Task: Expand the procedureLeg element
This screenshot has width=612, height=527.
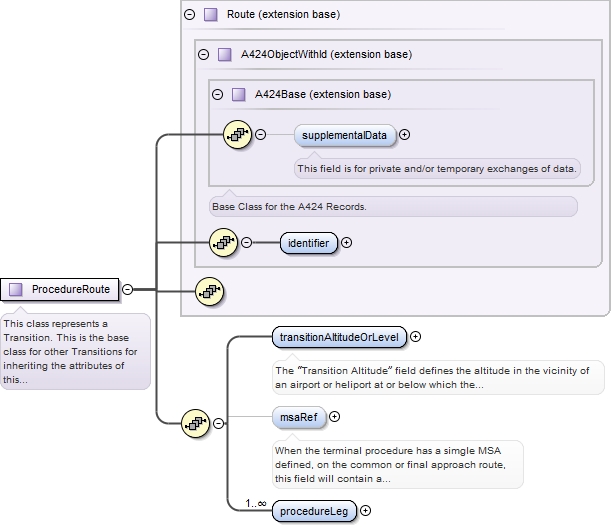Action: click(365, 511)
